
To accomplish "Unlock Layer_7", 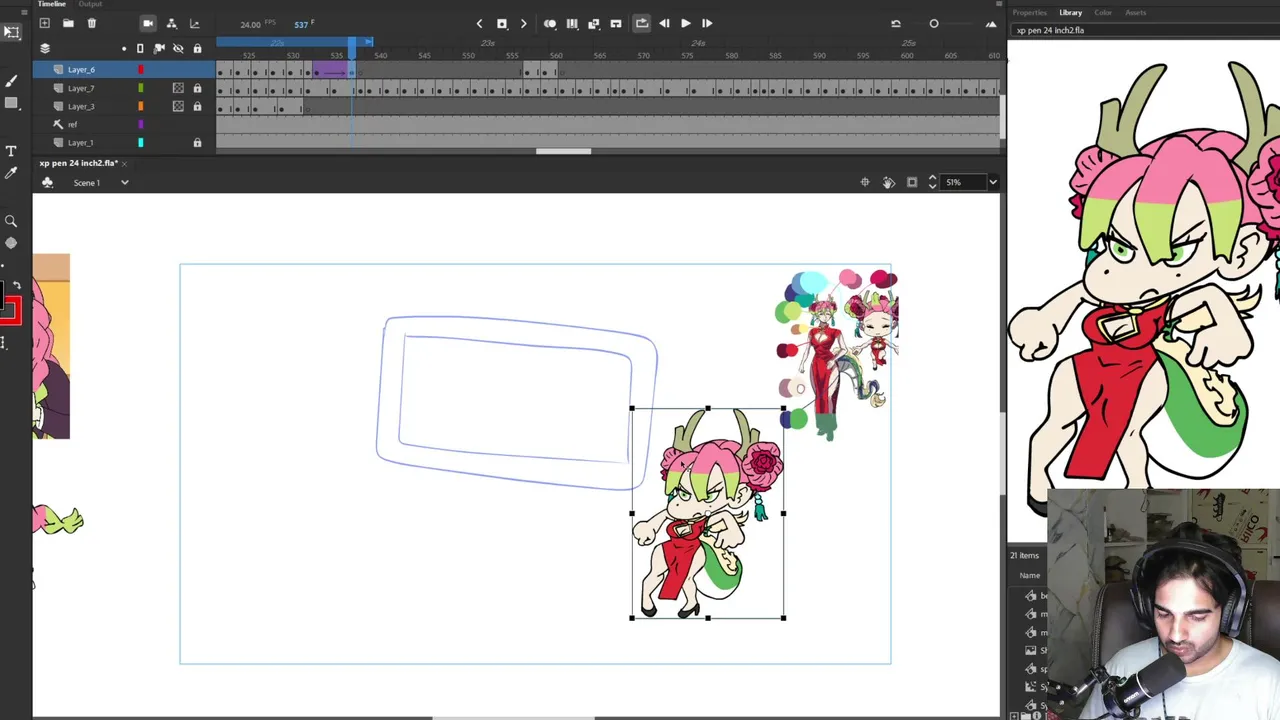I will (x=197, y=88).
